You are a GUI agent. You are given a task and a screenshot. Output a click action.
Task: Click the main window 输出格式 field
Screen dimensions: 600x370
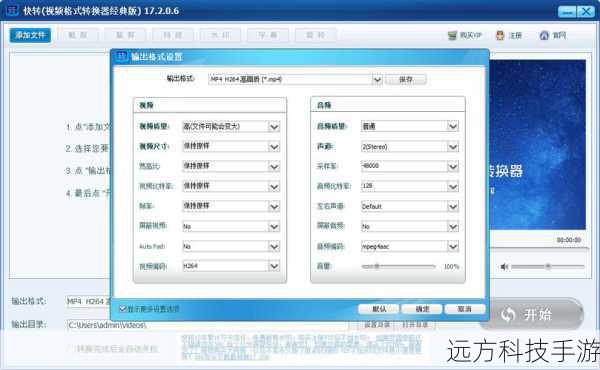(x=88, y=301)
